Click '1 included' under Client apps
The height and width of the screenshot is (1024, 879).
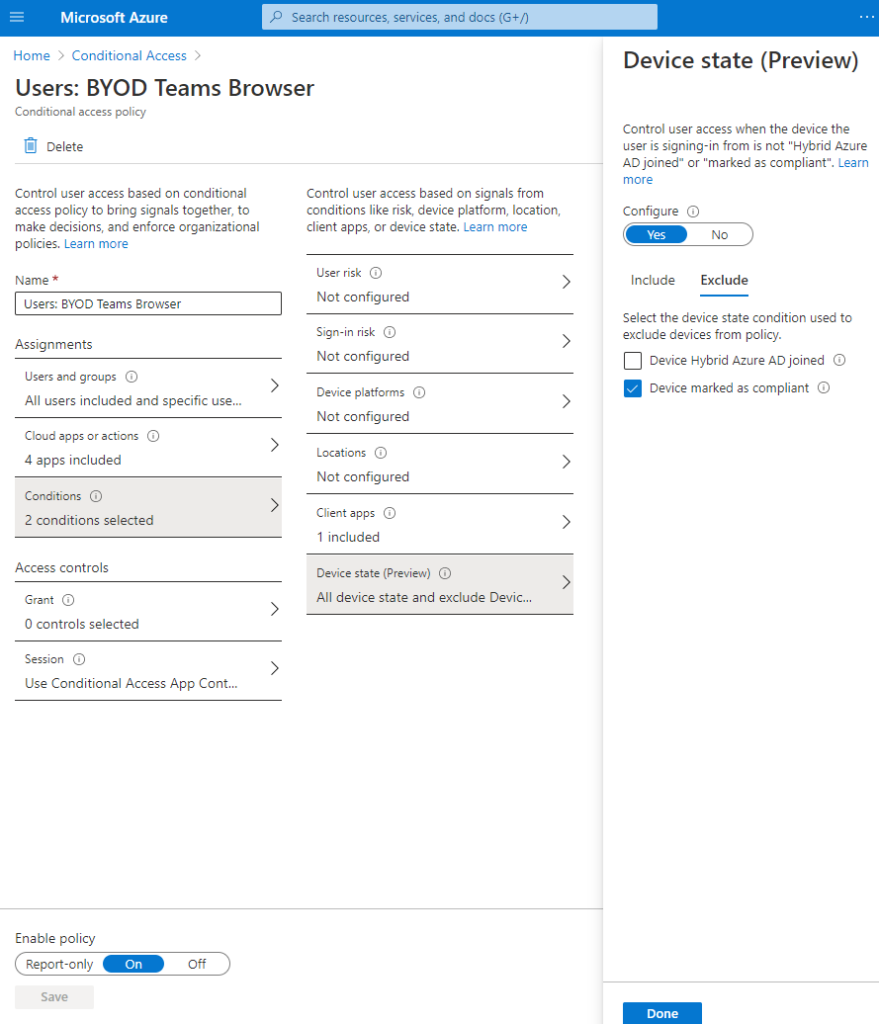coord(348,537)
